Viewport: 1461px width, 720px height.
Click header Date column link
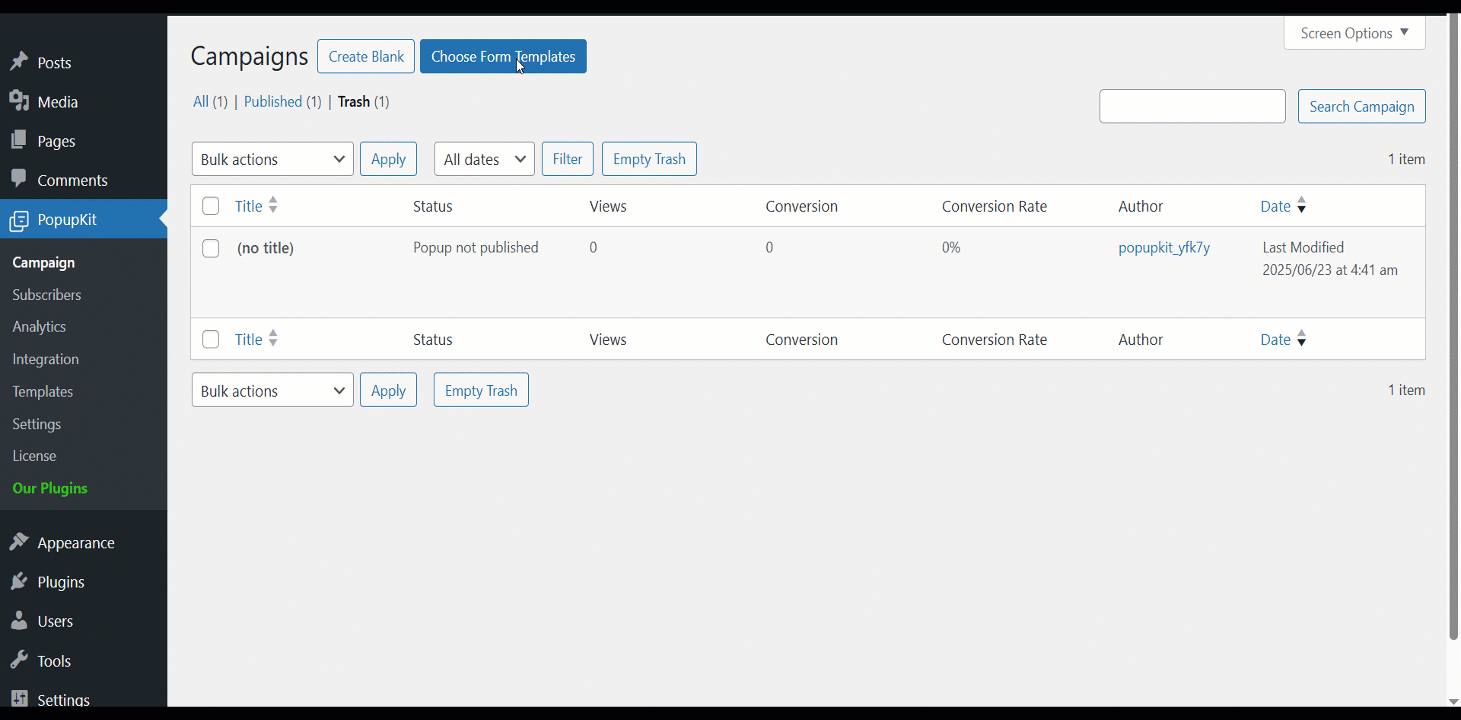1275,206
